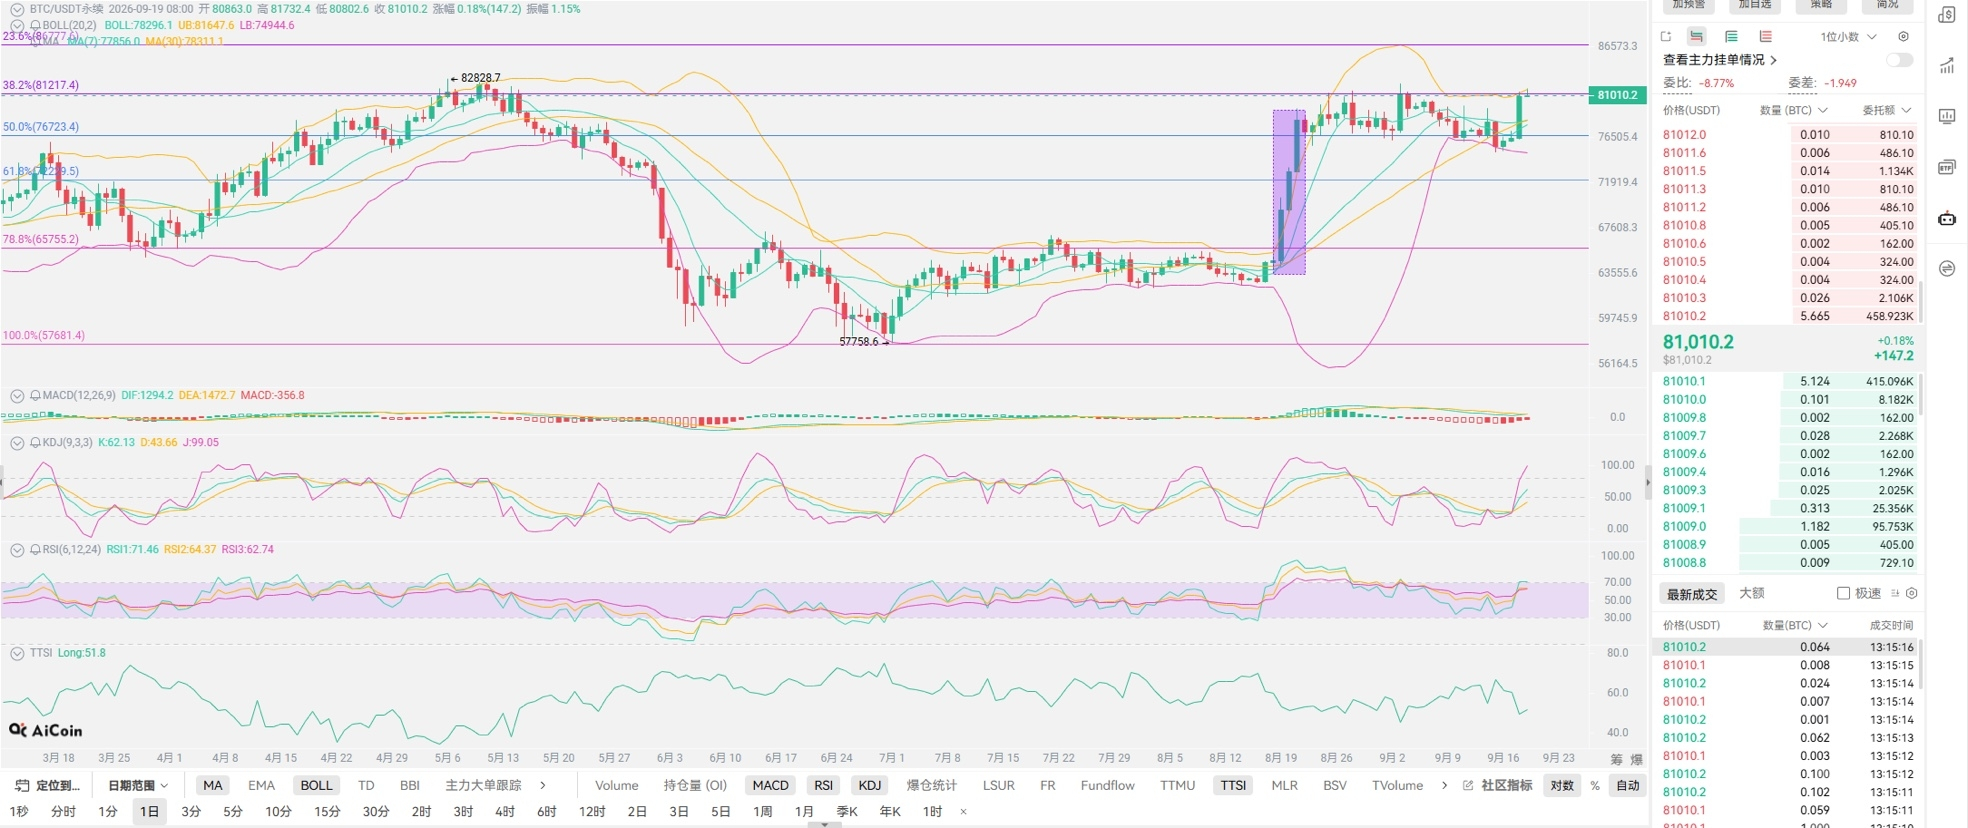1968x828 pixels.
Task: Open the rising chart icon in right sidebar
Action: pos(1947,66)
